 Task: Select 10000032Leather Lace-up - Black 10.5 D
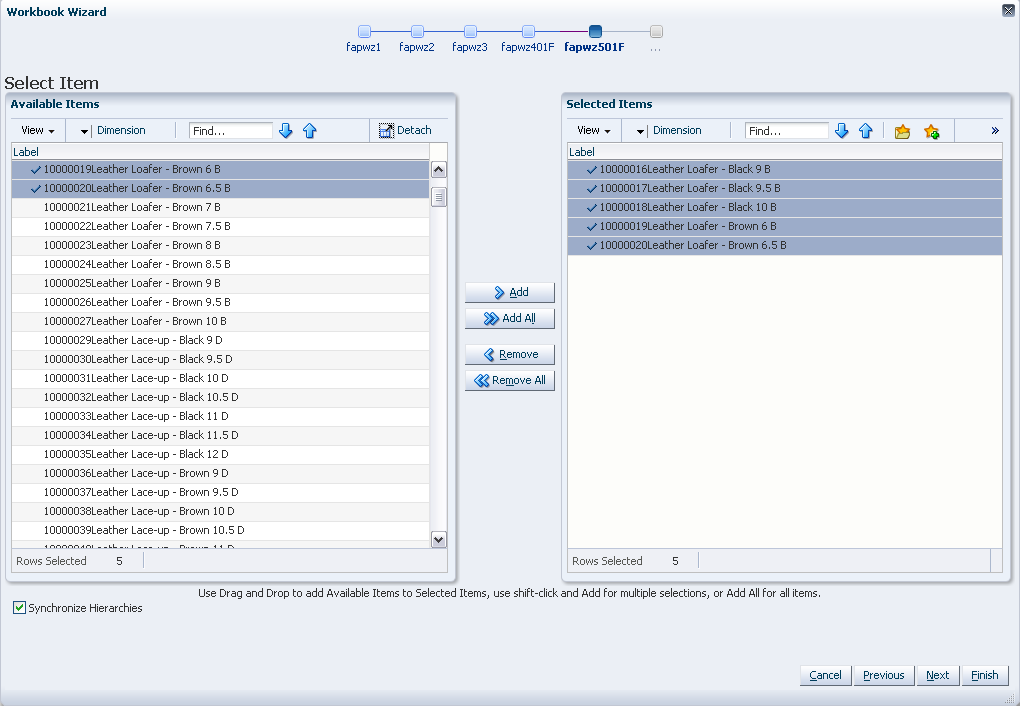pos(221,397)
